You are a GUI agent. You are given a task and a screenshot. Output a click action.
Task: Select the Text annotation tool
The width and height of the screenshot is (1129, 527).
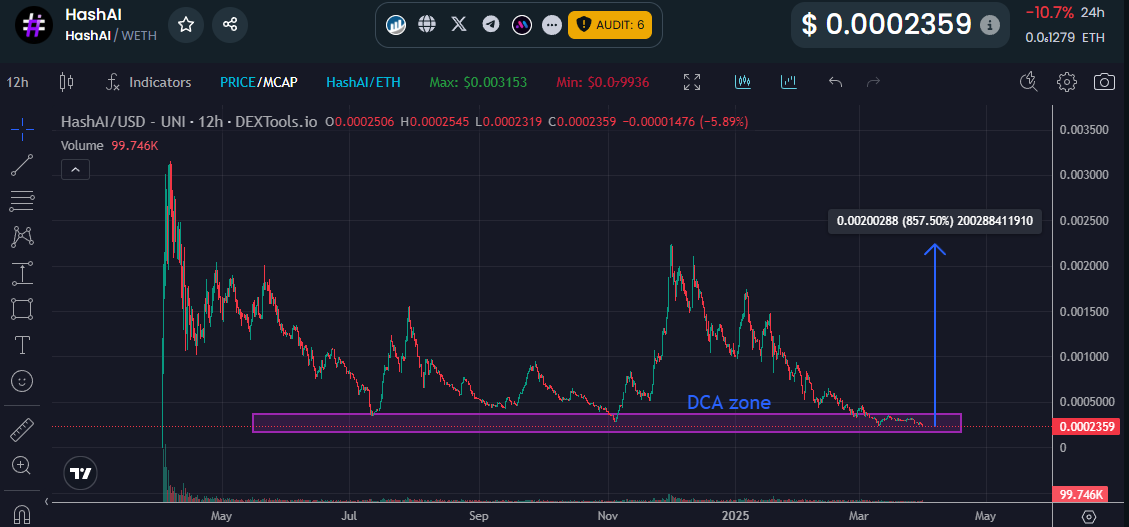pyautogui.click(x=22, y=345)
